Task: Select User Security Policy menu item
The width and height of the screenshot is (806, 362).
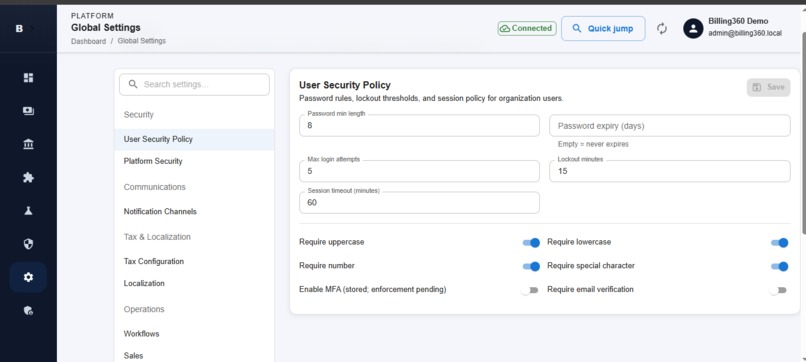Action: click(x=194, y=139)
